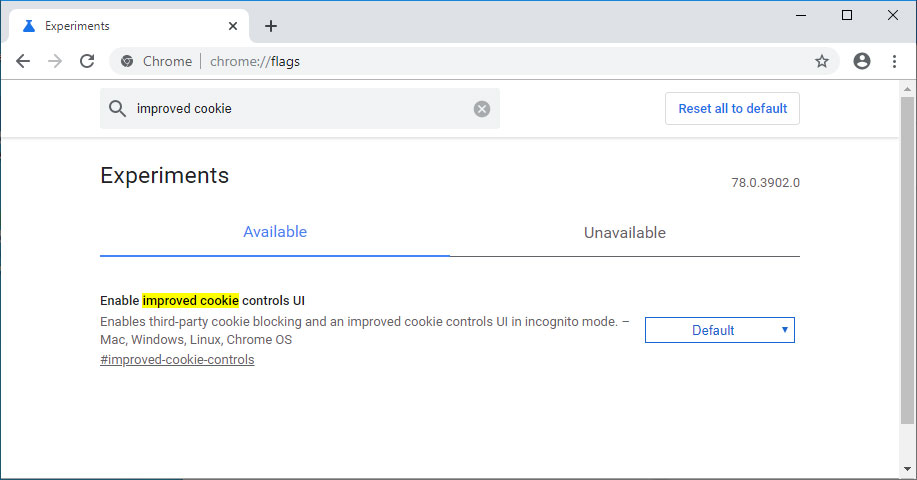Image resolution: width=917 pixels, height=480 pixels.
Task: Click the chrome://flags address bar
Action: [474, 61]
